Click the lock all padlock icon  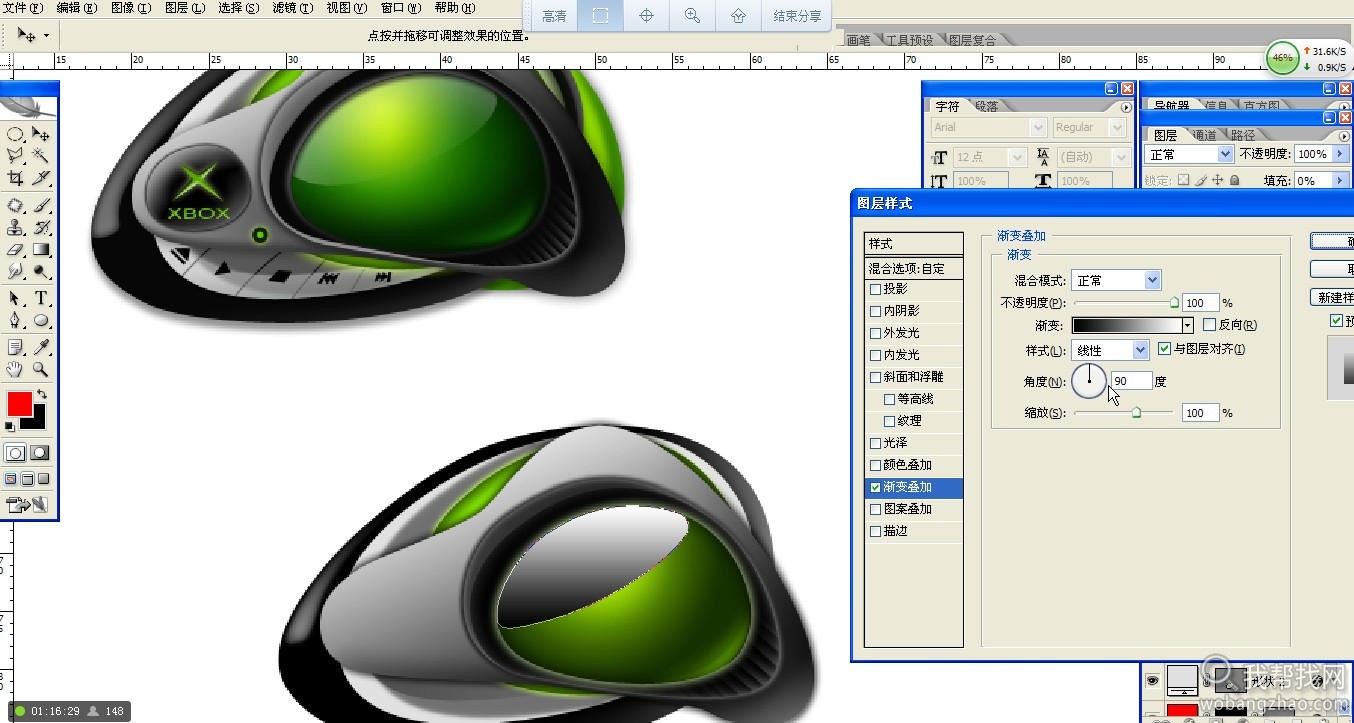point(1234,180)
